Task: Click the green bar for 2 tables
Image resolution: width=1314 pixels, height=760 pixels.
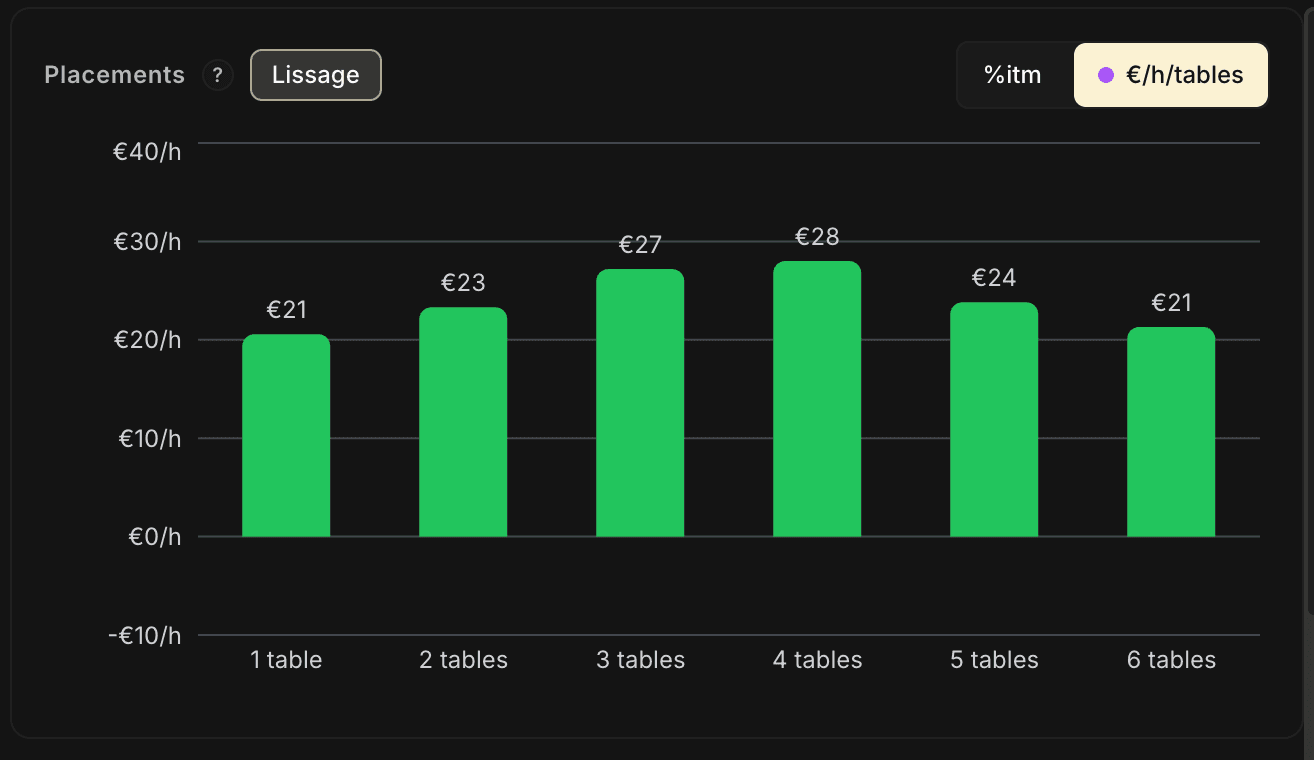Action: (463, 422)
